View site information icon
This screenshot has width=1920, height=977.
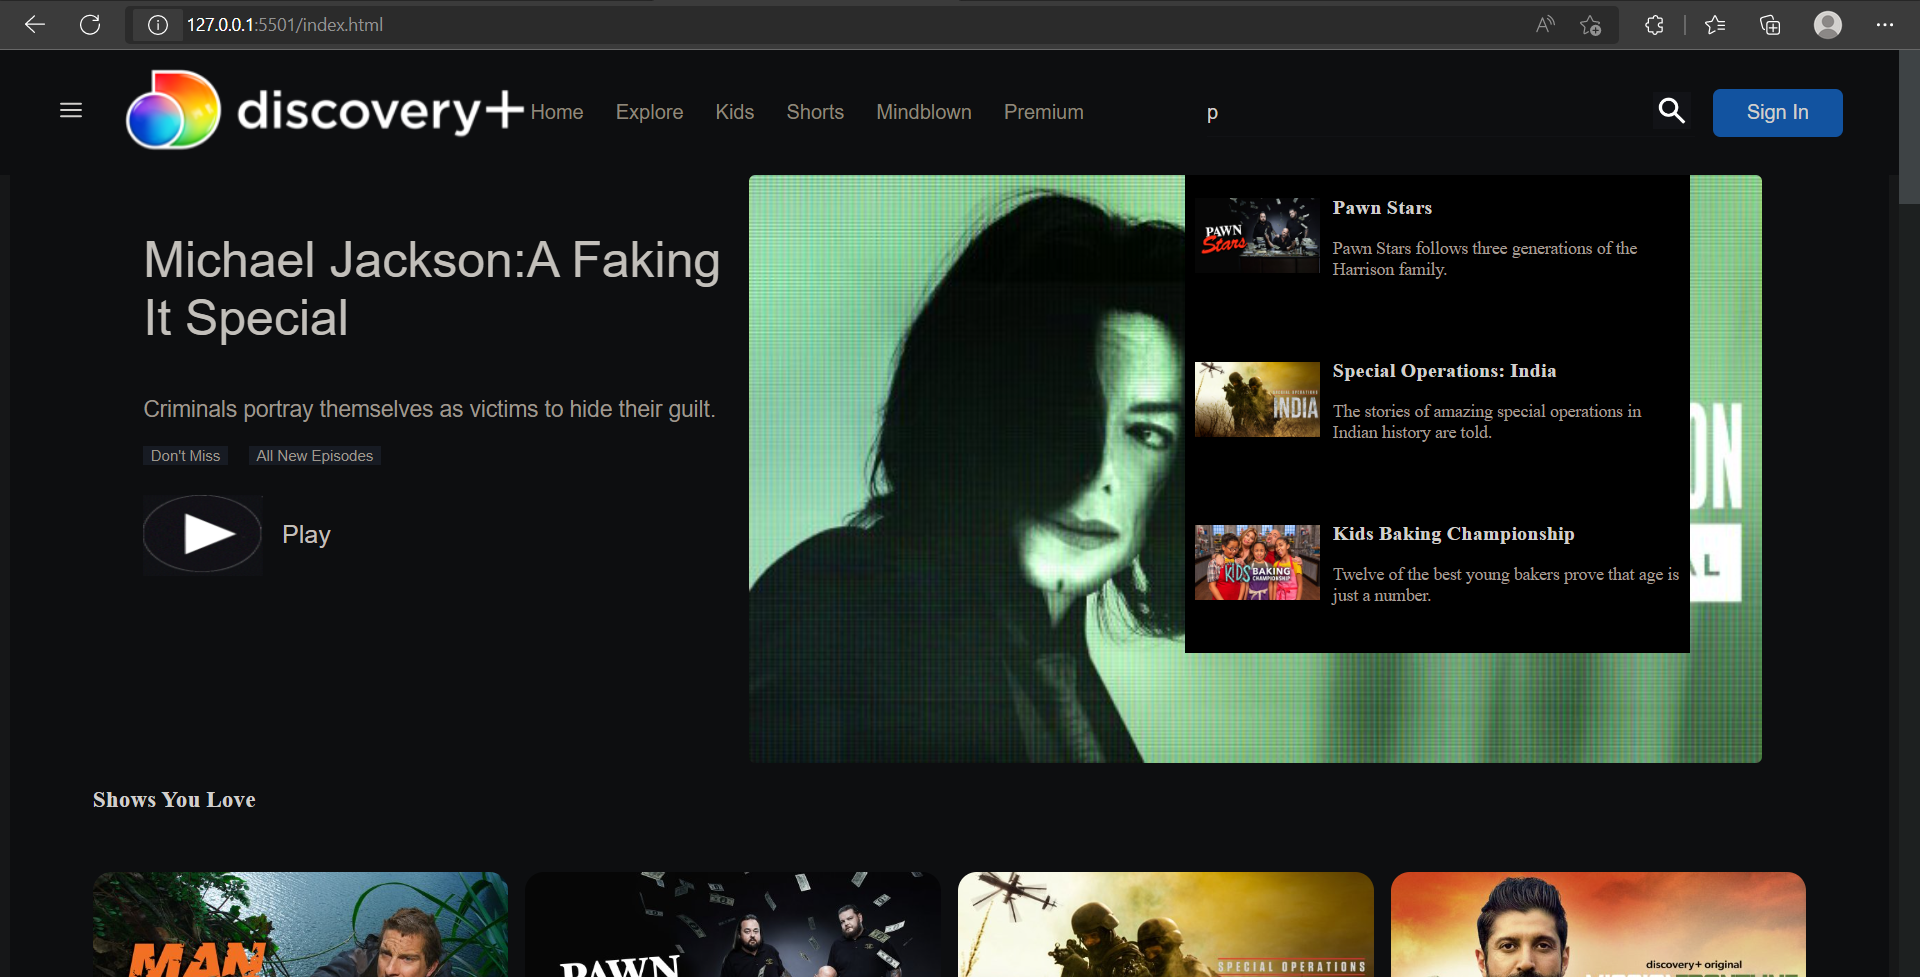click(x=158, y=25)
